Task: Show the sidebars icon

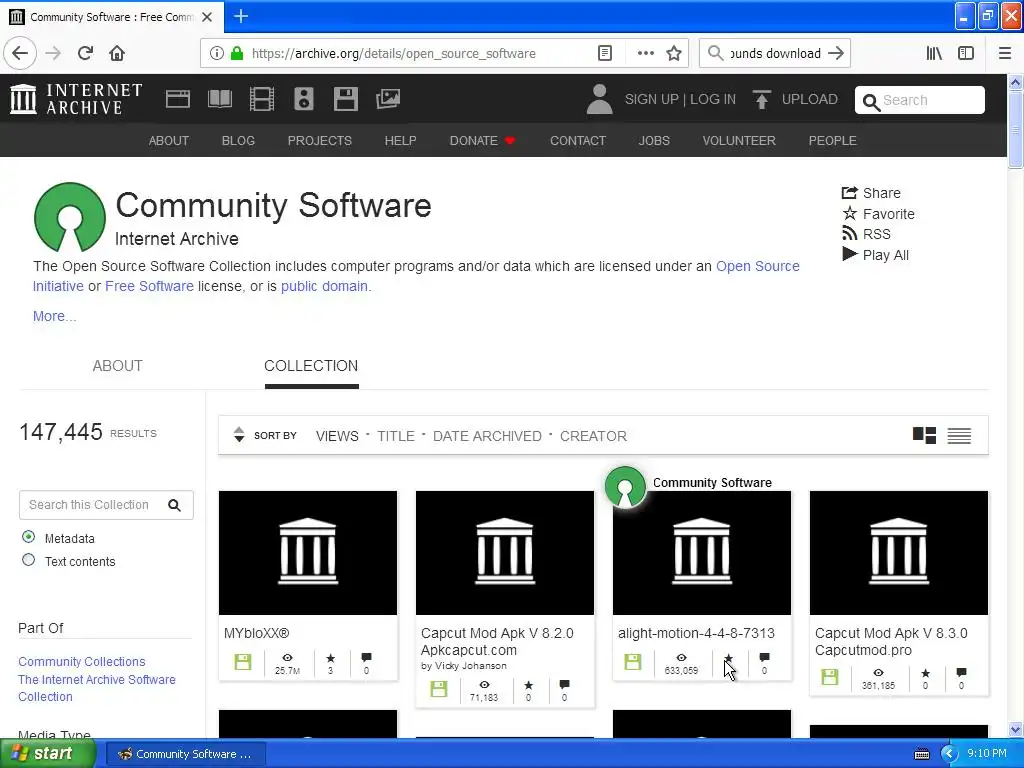Action: [966, 53]
